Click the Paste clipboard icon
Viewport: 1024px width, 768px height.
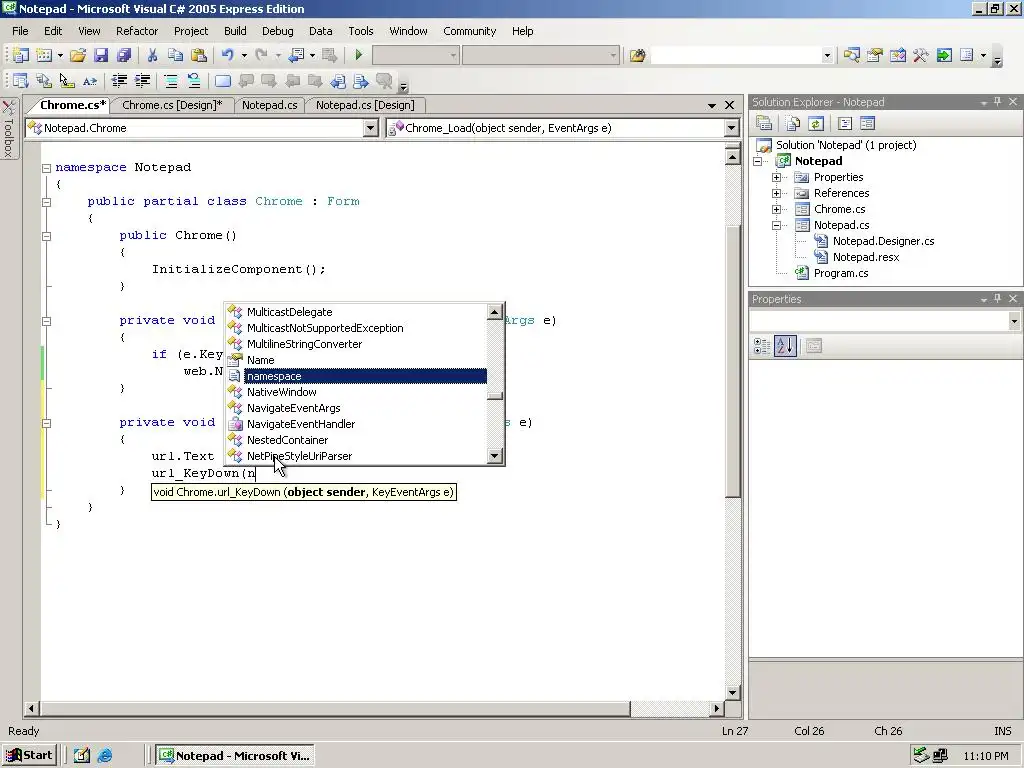point(199,56)
